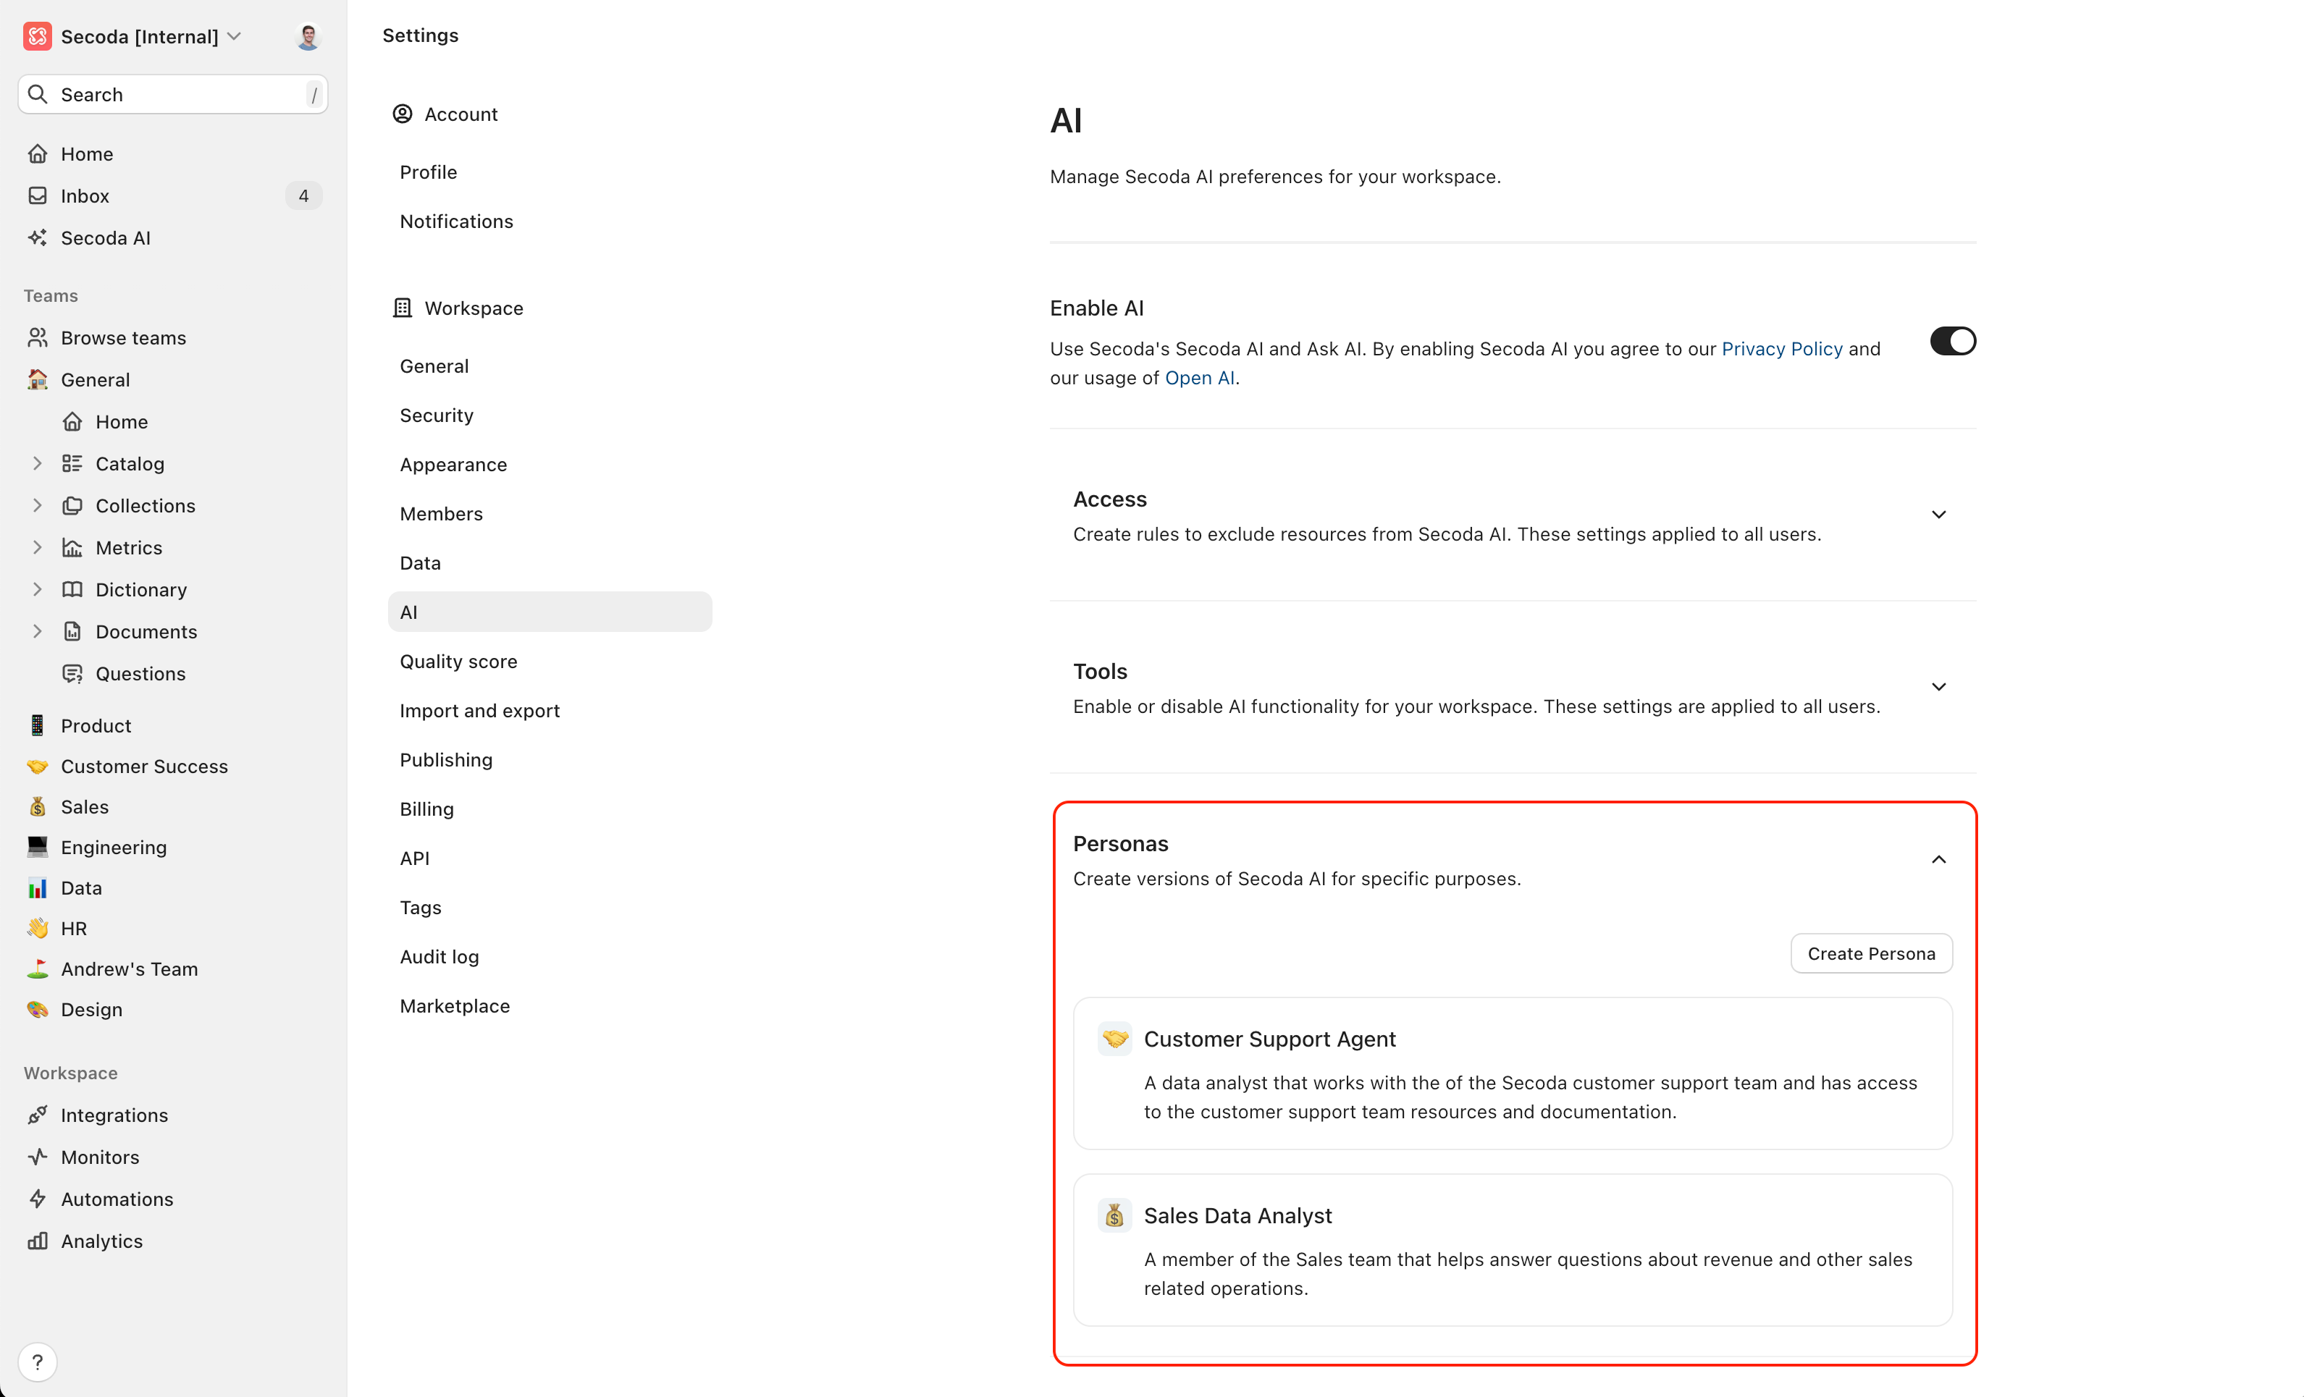This screenshot has height=1397, width=2304.
Task: Expand the Access section chevron
Action: (1938, 515)
